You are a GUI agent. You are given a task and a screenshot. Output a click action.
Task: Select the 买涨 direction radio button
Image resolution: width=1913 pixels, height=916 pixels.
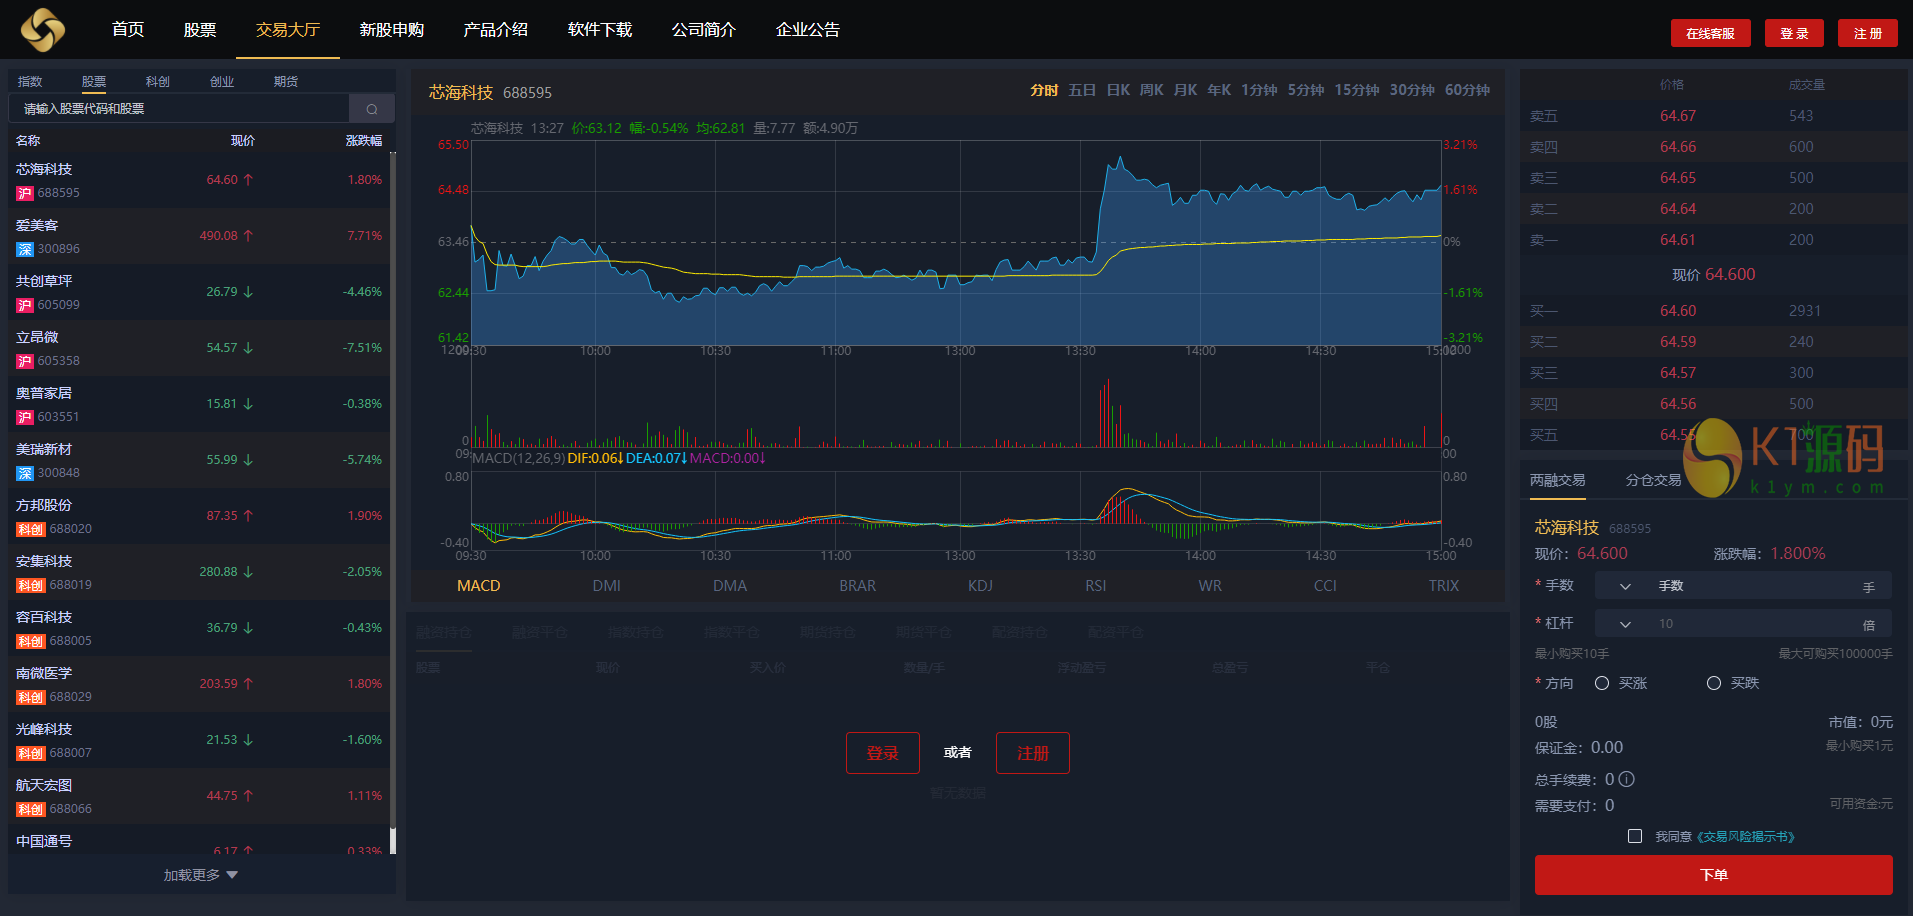(x=1602, y=683)
